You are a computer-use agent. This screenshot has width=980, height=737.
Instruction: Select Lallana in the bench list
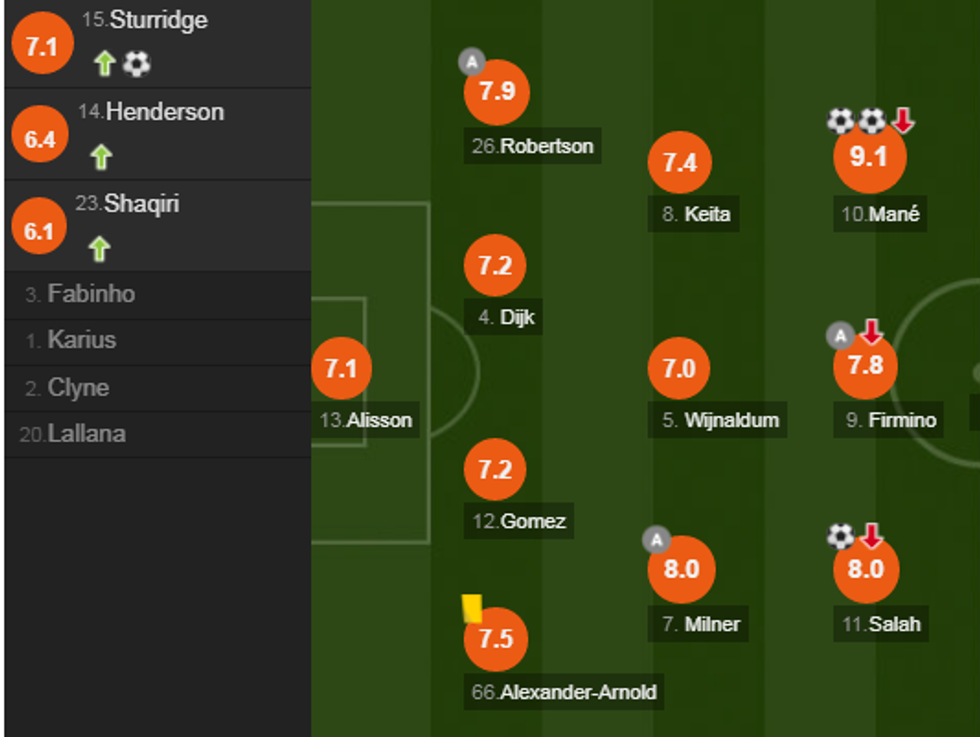tap(88, 435)
